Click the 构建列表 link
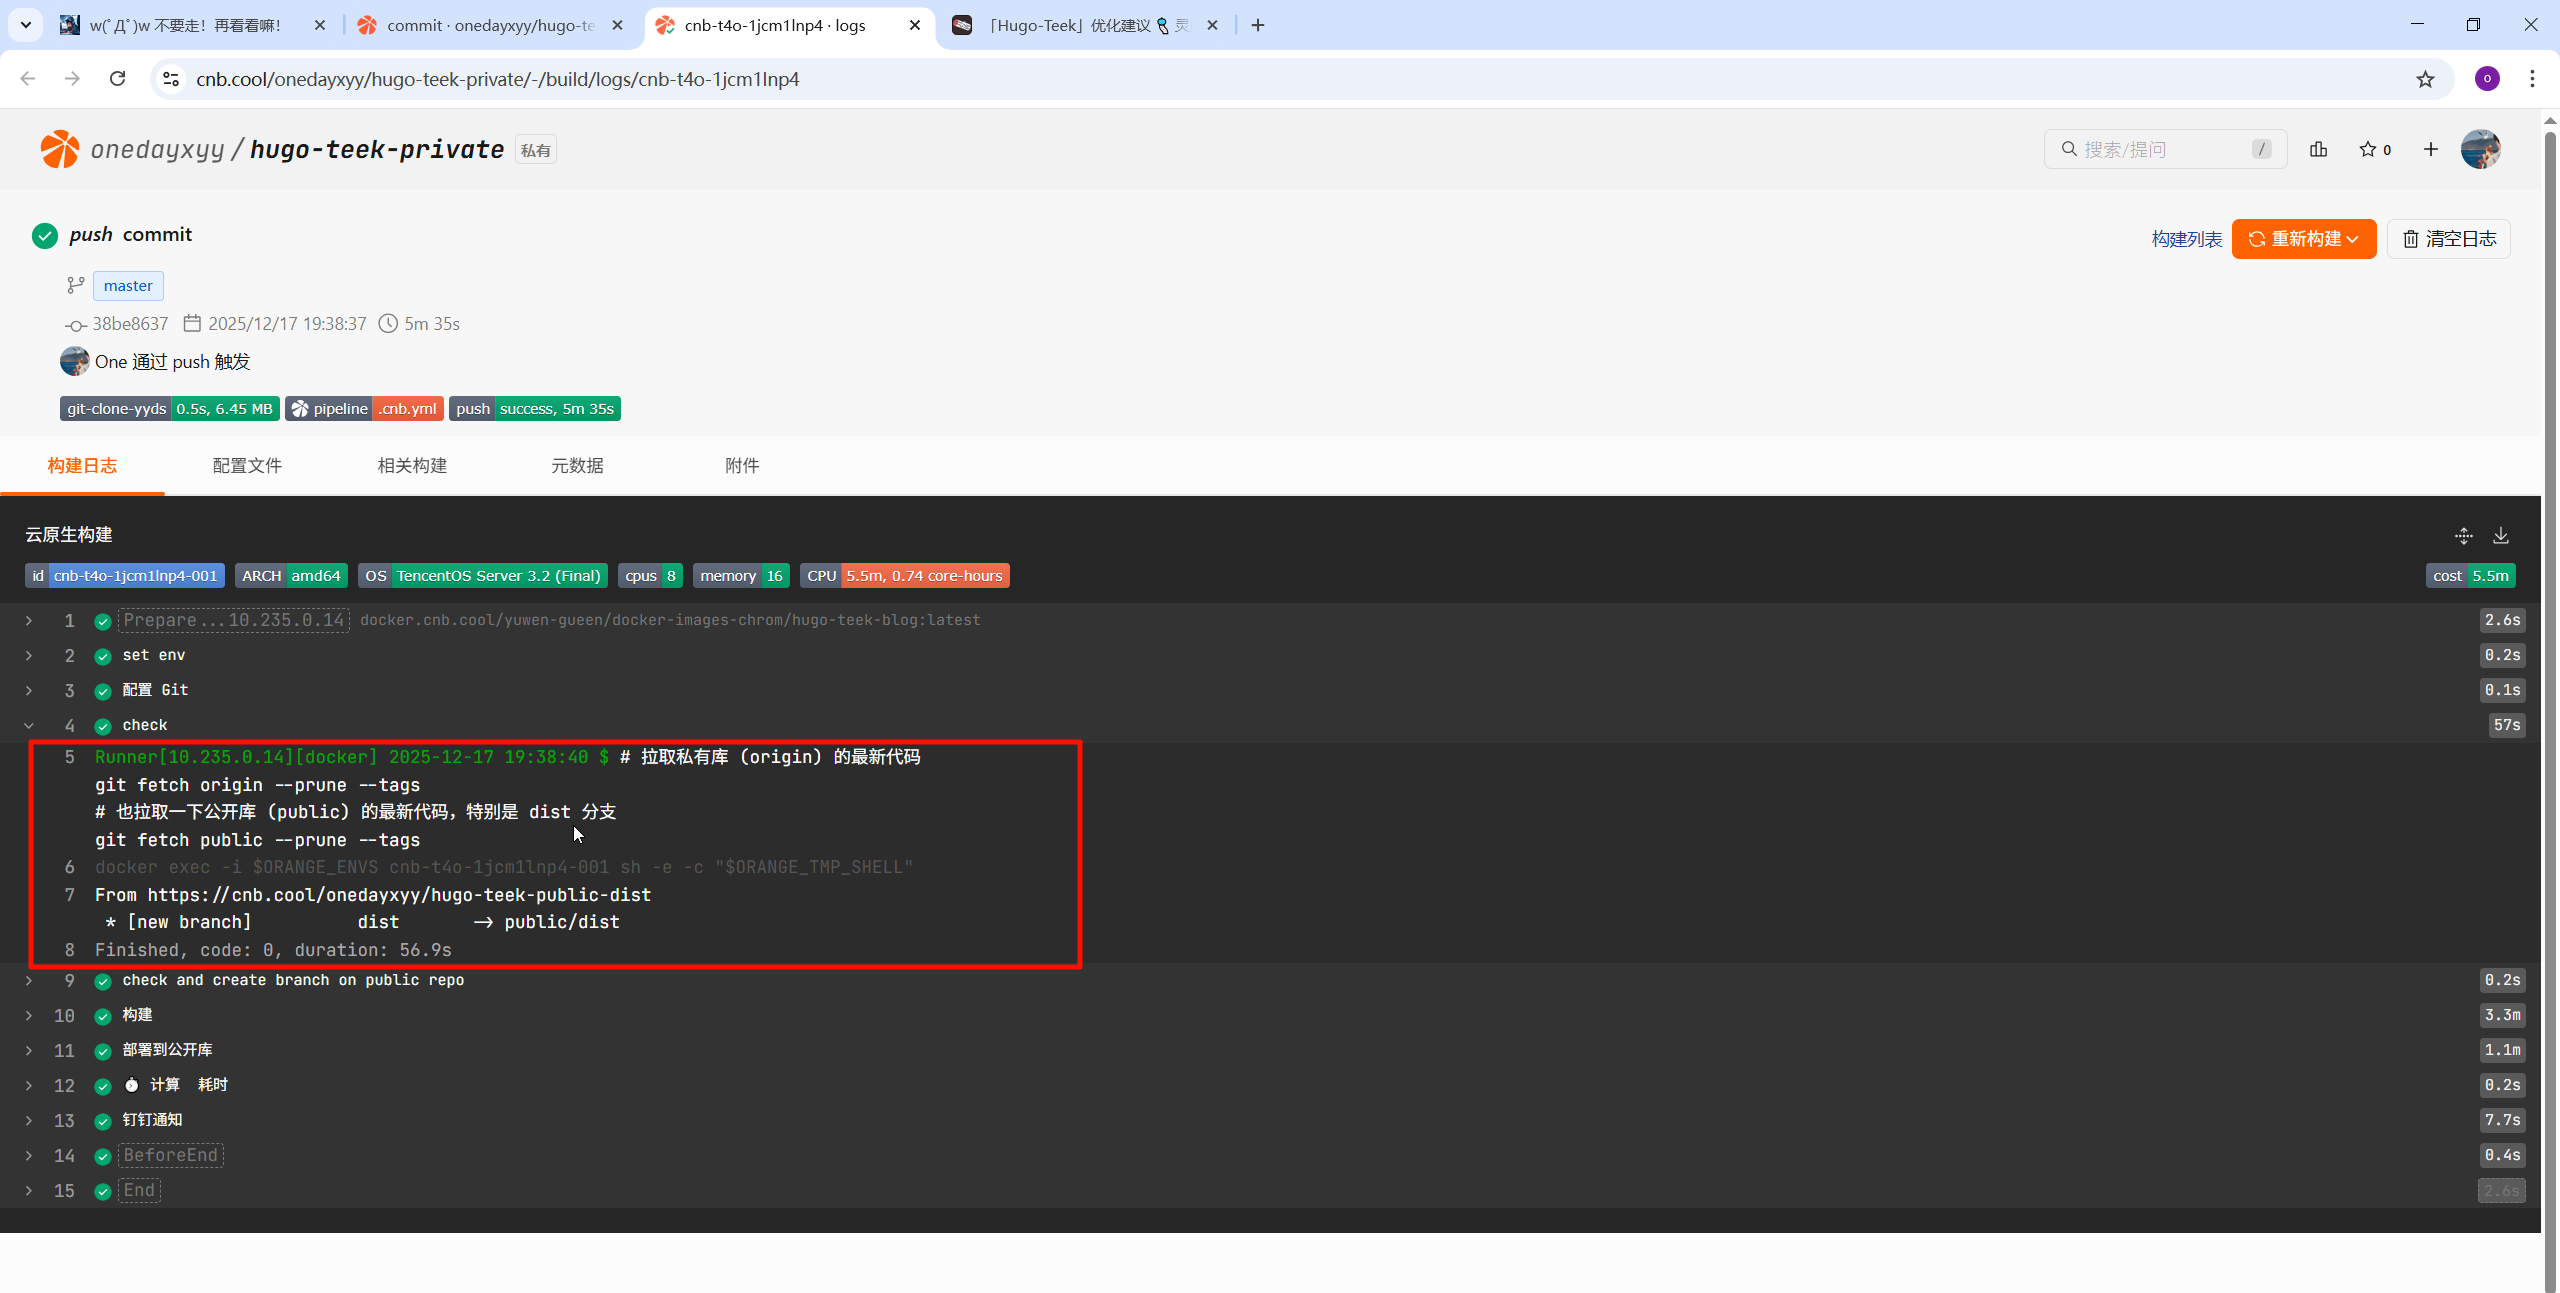Screen dimensions: 2560x1293 pos(2186,239)
